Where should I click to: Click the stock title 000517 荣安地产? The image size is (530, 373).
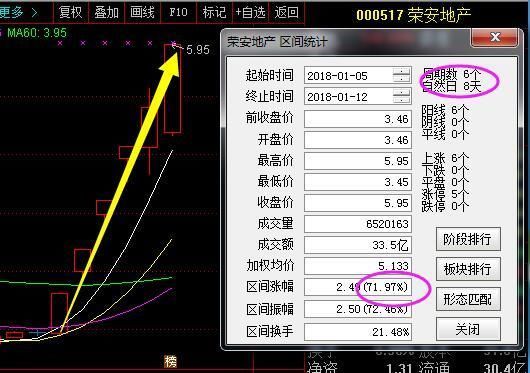tap(413, 15)
